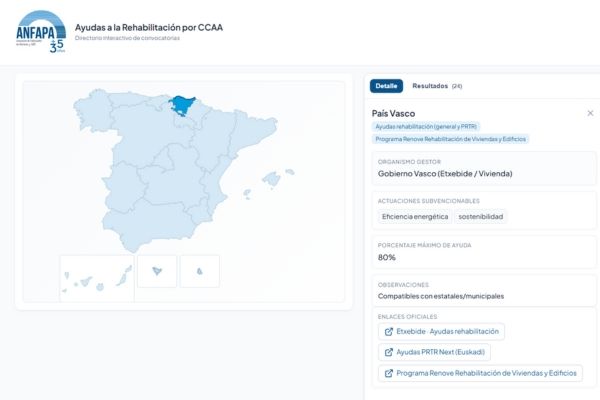Image resolution: width=600 pixels, height=400 pixels.
Task: Click the 'Eficiencia energética' chip
Action: [415, 217]
